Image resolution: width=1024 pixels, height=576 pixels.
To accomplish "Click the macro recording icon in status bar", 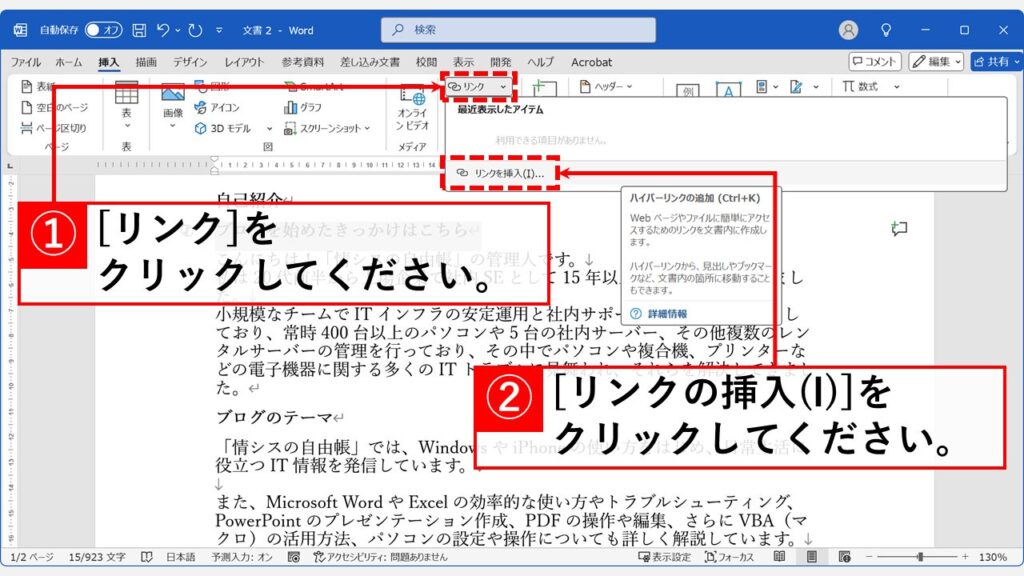I will point(294,557).
